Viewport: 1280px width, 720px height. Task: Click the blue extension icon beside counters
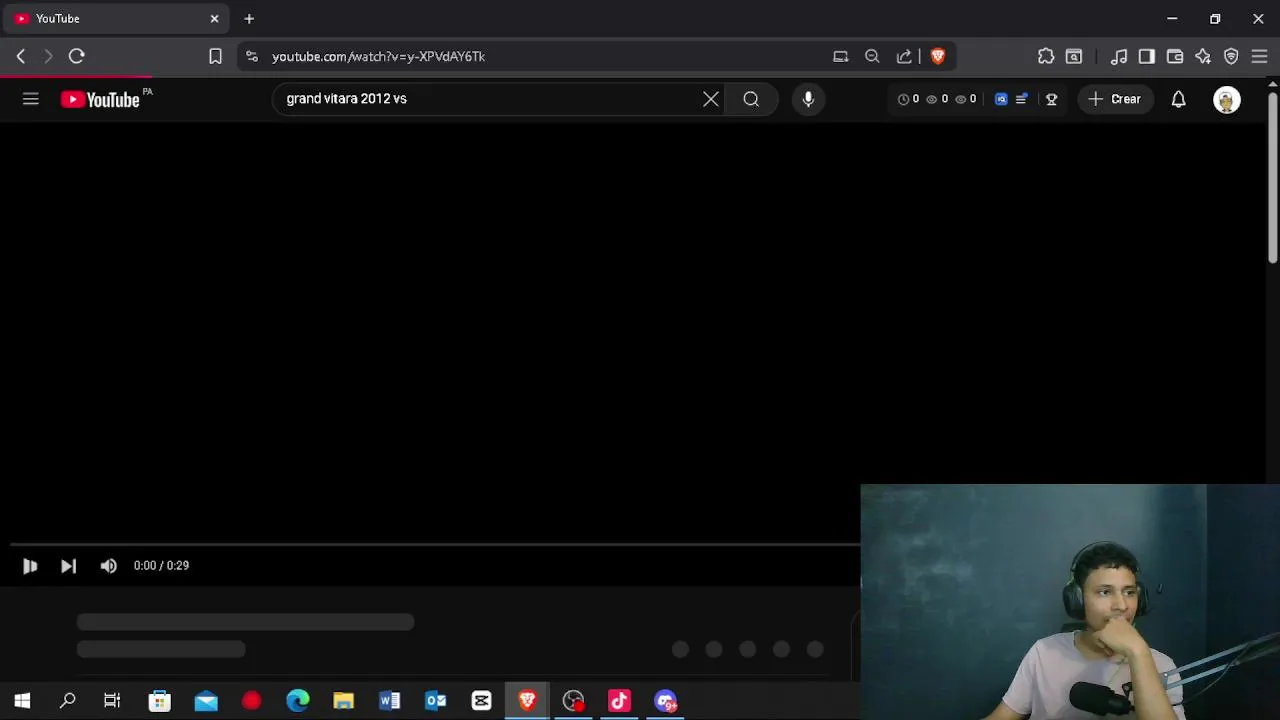1001,99
